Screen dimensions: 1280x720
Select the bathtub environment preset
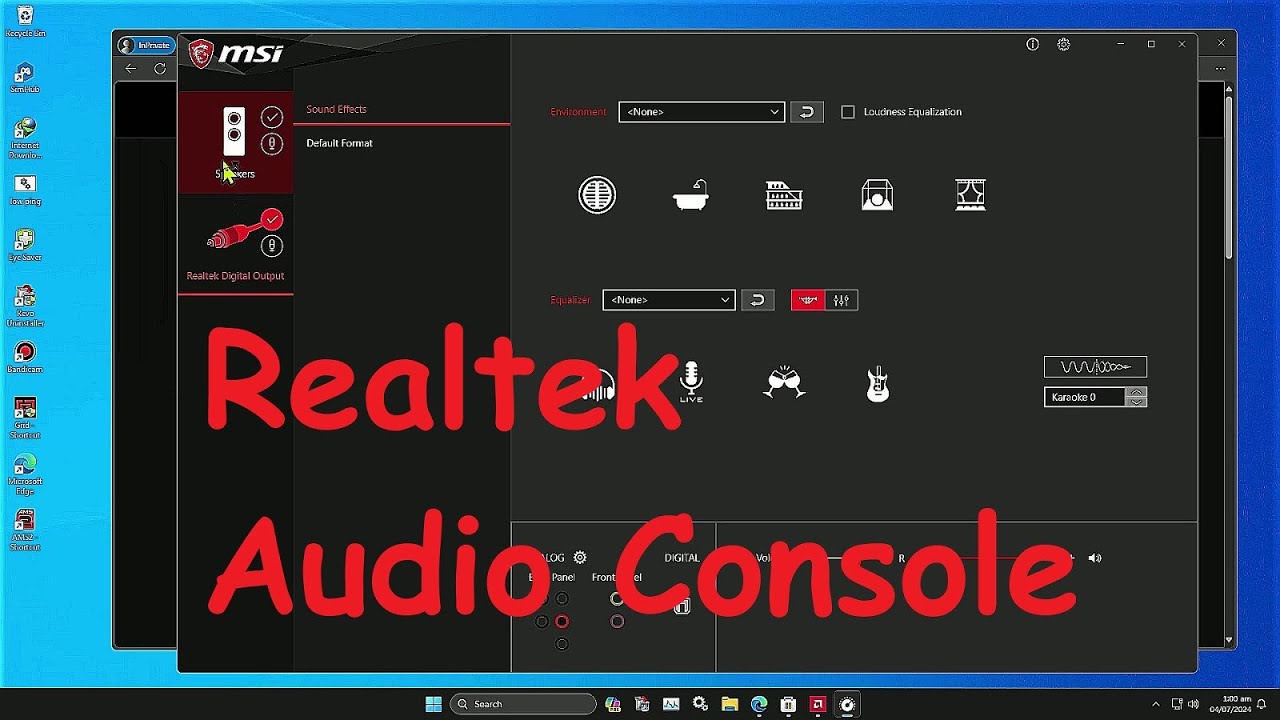tap(690, 194)
